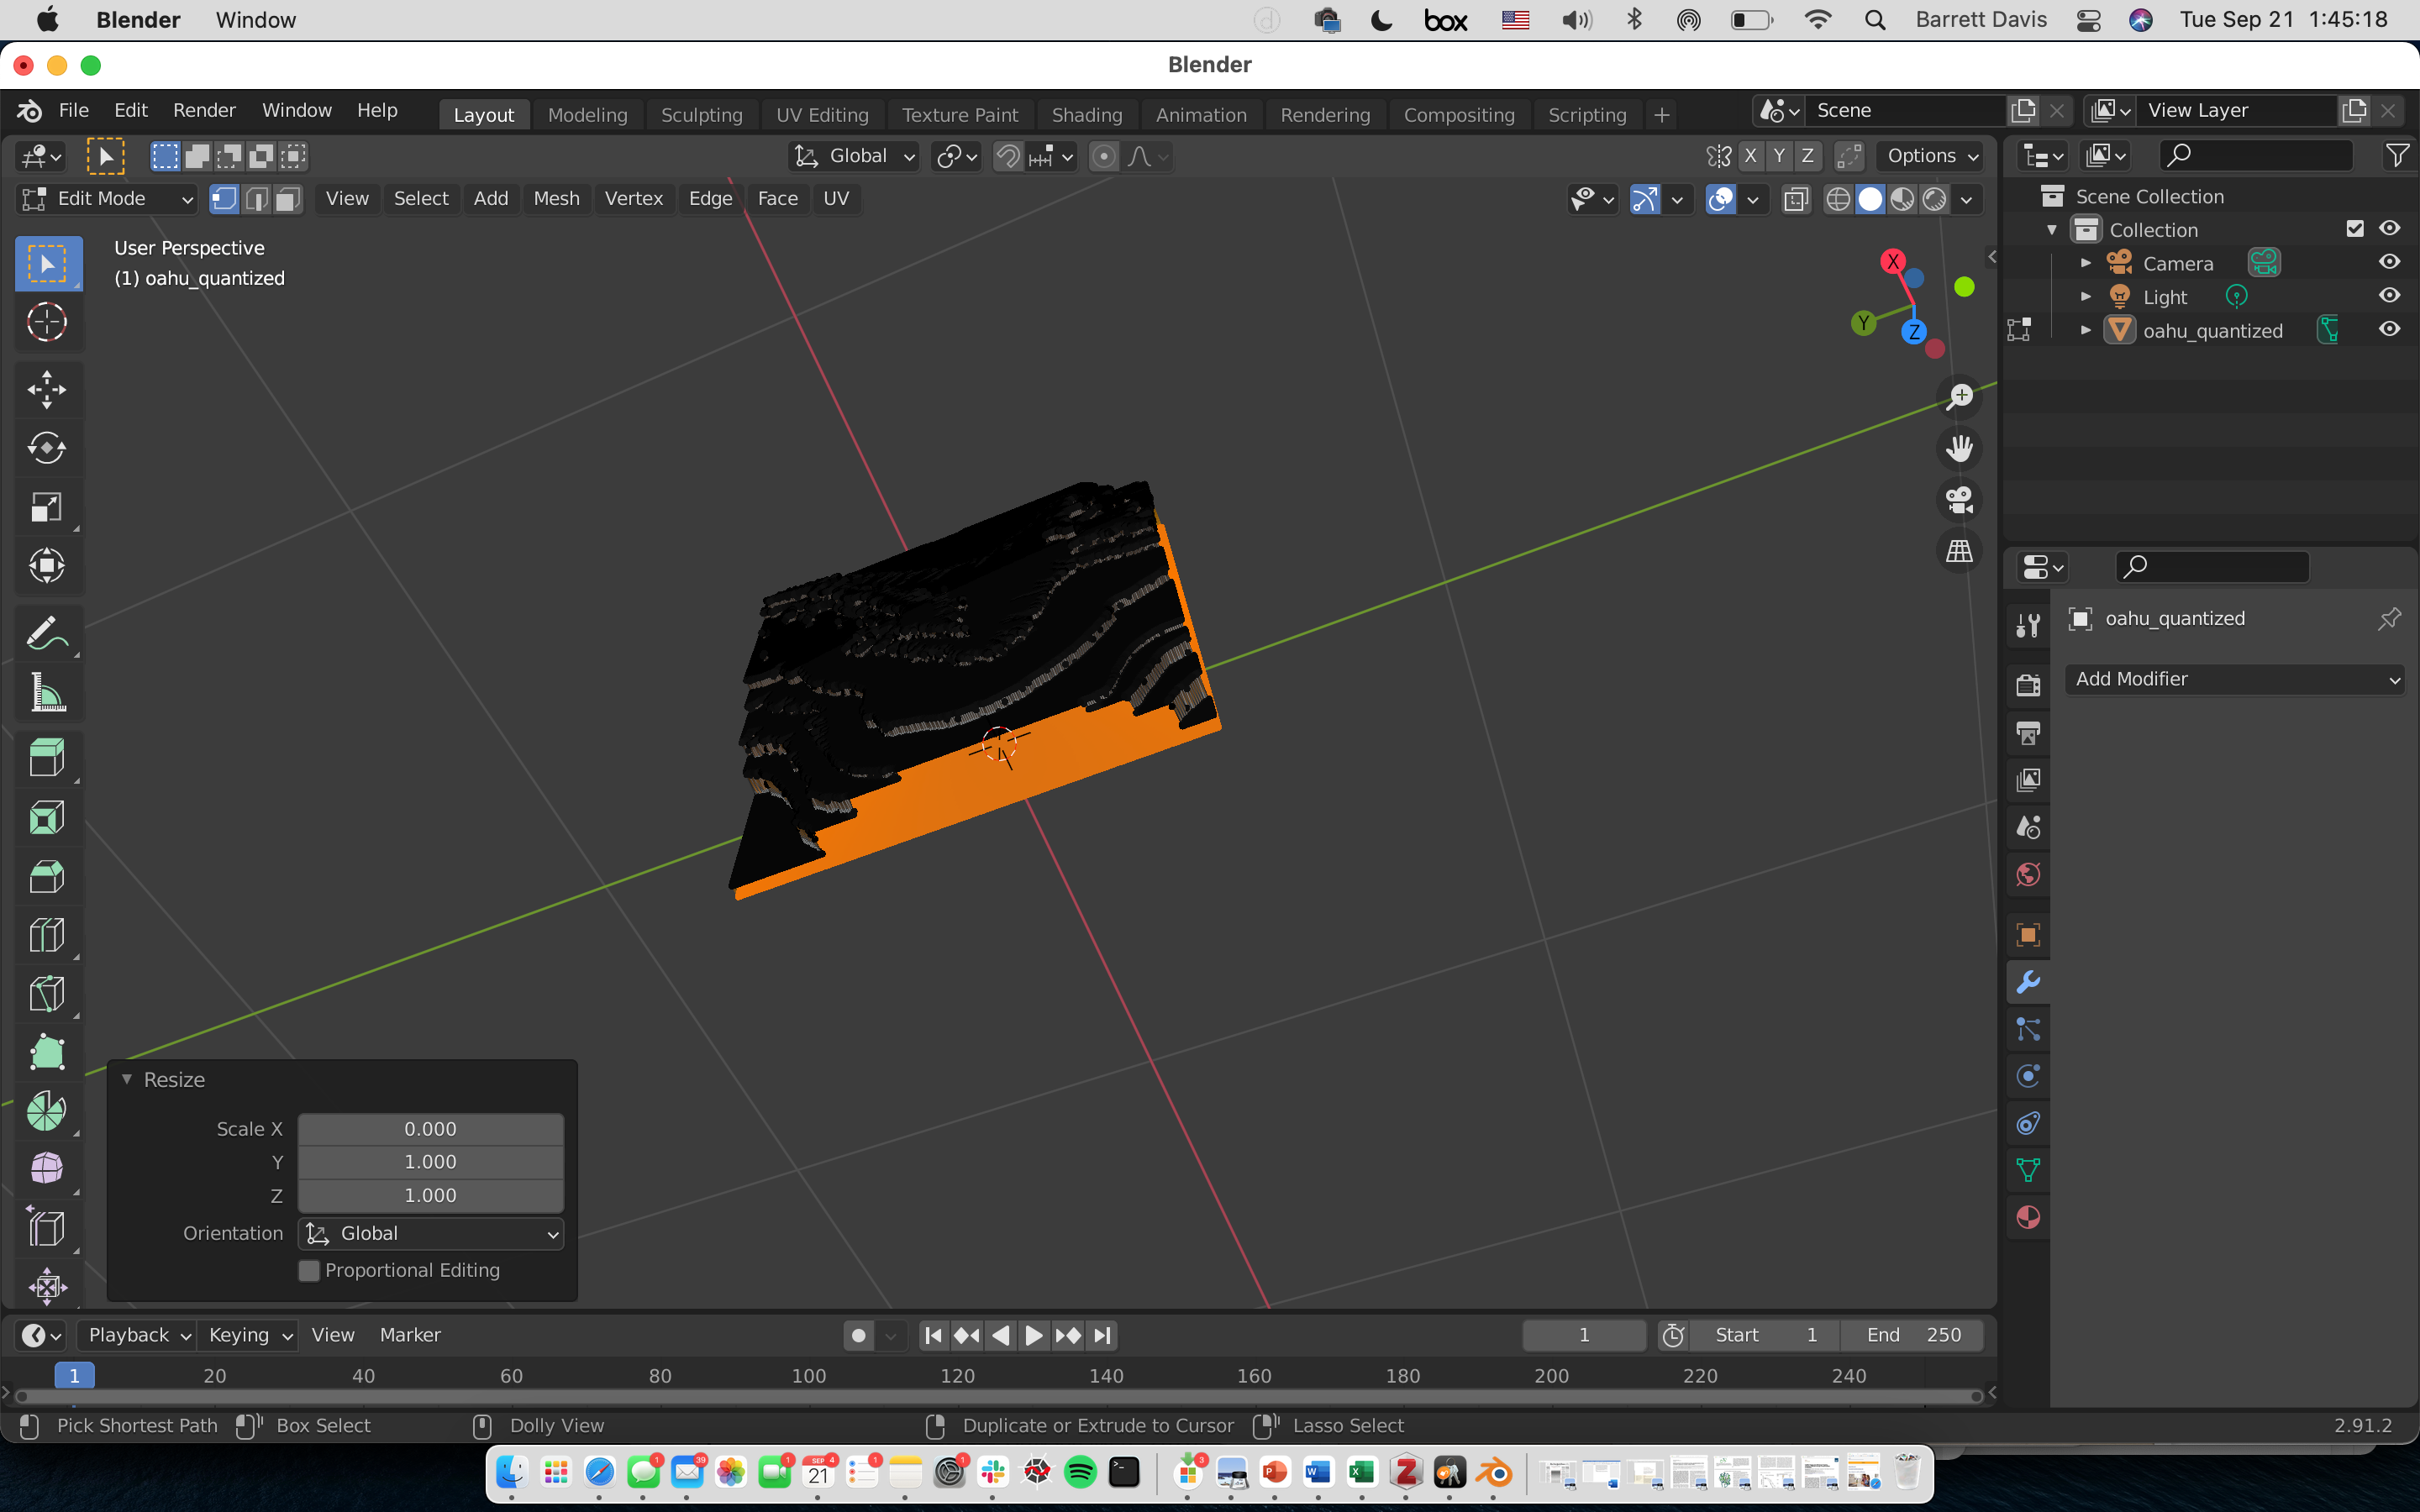Toggle X-ray display
This screenshot has width=2420, height=1512.
click(1796, 200)
